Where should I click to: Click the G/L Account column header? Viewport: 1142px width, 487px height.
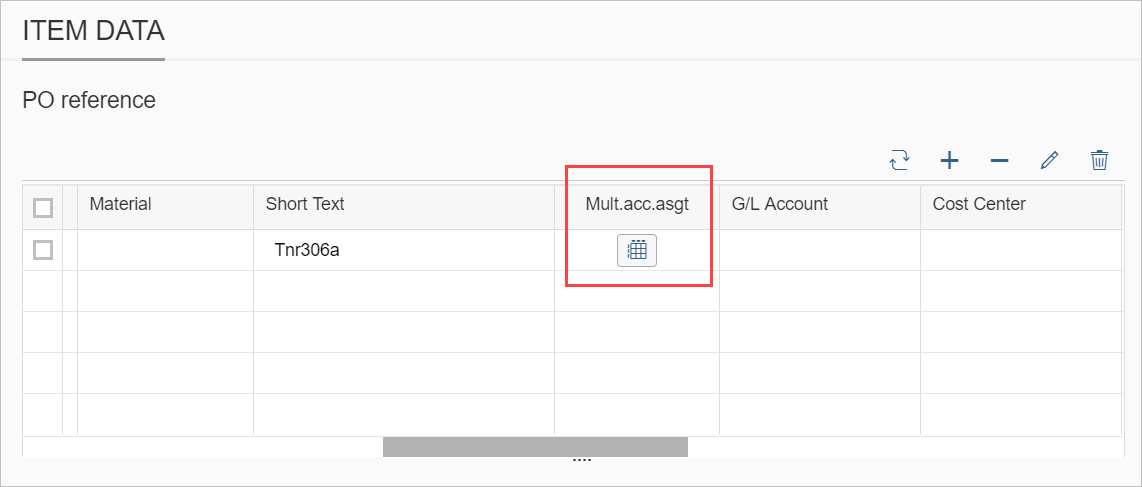click(780, 204)
